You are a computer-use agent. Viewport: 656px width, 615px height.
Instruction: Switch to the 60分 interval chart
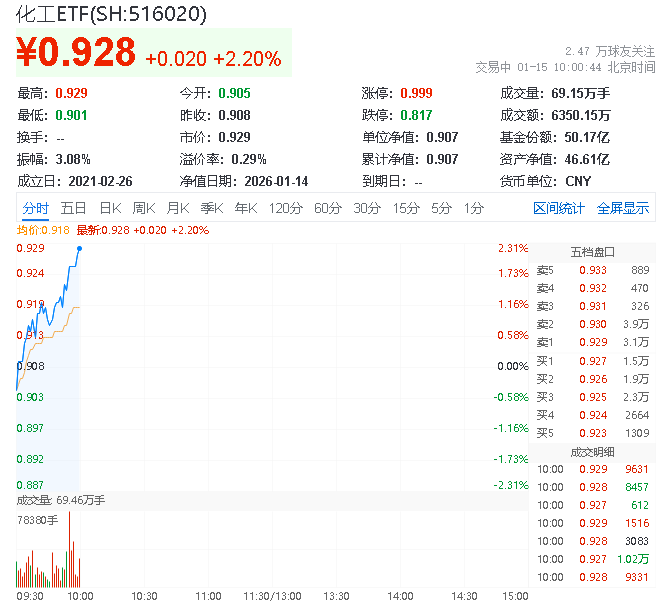tap(327, 208)
